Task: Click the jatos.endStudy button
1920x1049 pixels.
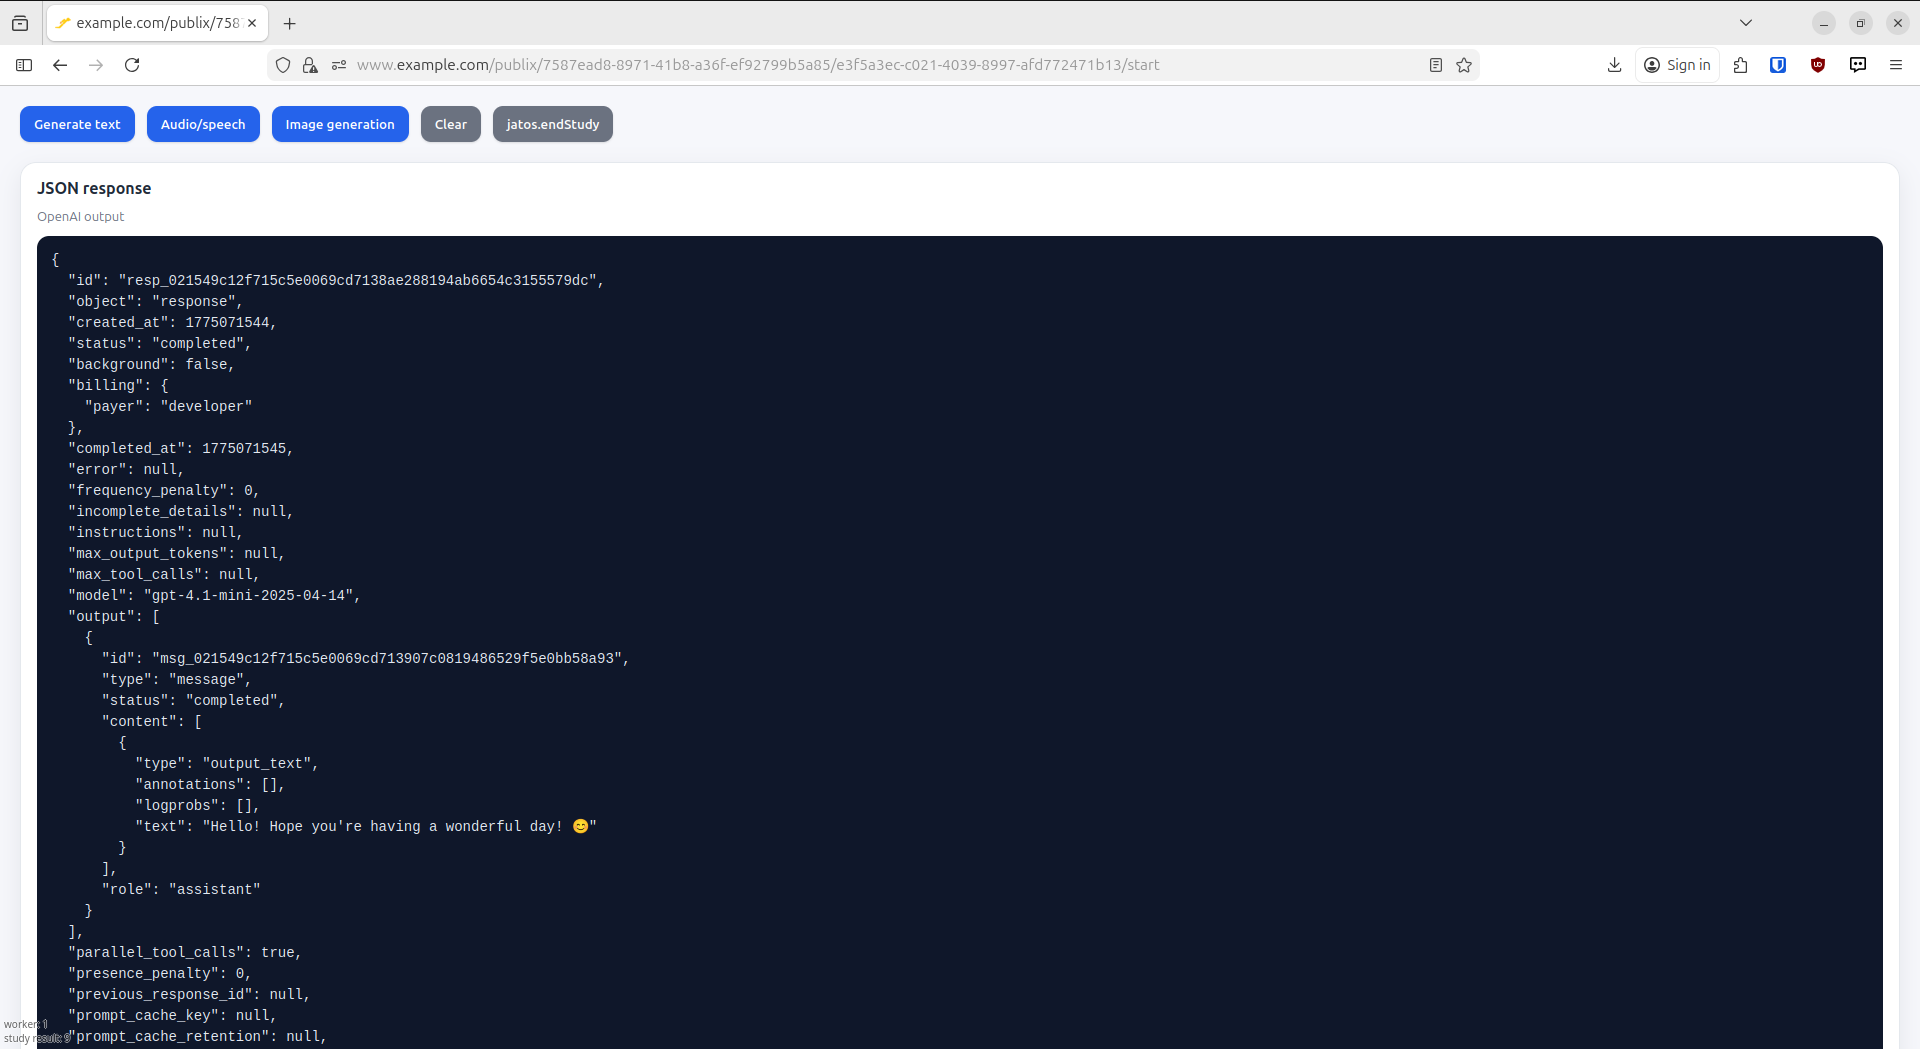Action: pyautogui.click(x=552, y=124)
